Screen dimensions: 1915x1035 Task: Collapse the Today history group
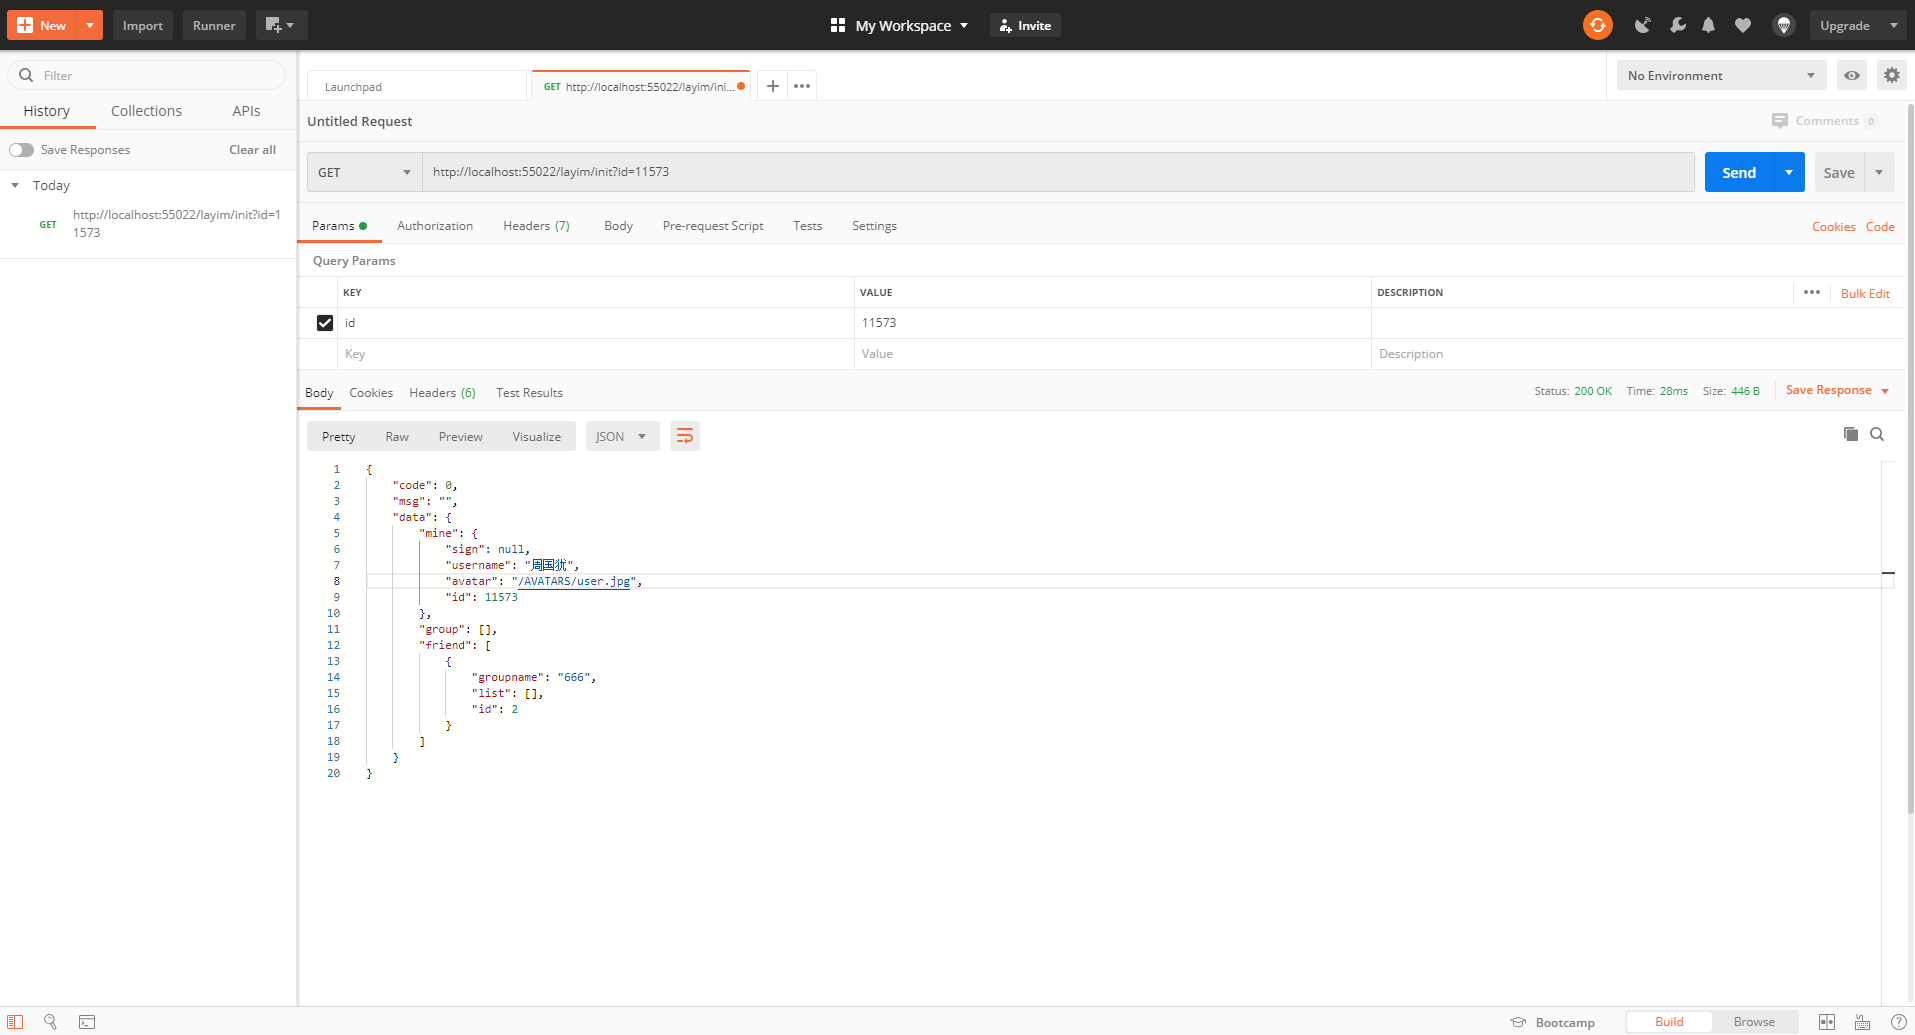point(15,185)
